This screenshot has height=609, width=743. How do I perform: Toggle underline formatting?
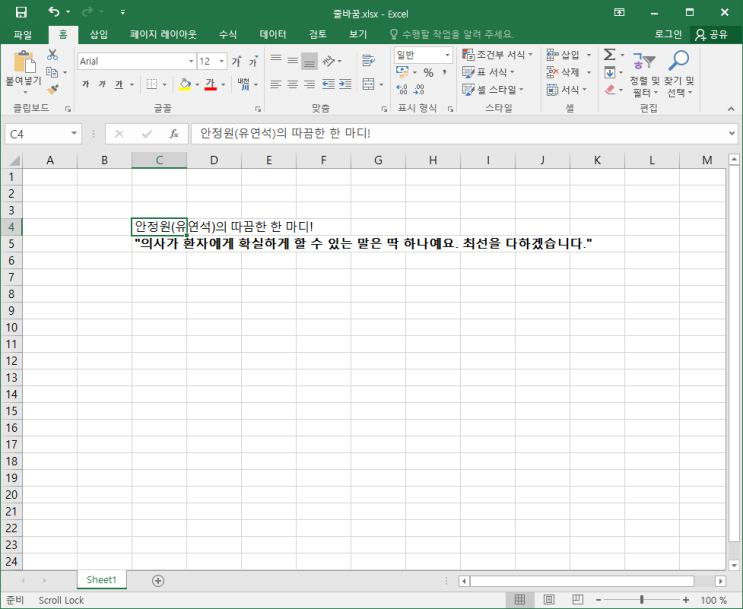coord(119,84)
